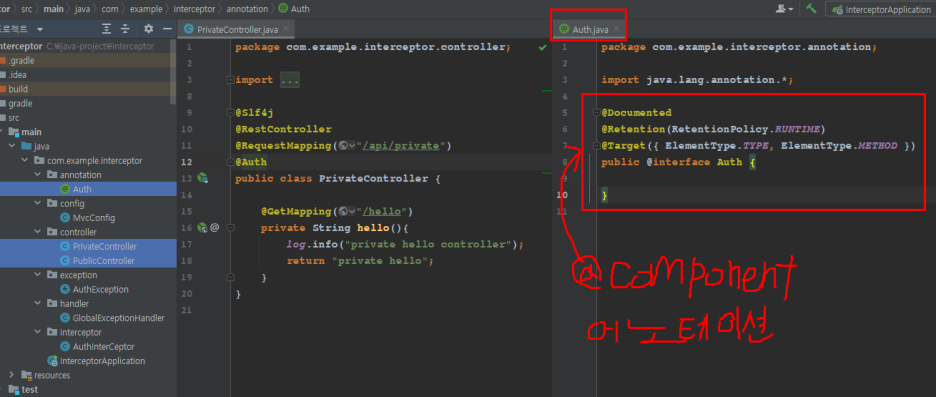Image resolution: width=936 pixels, height=397 pixels.
Task: Select PrivateController in project tree
Action: tap(98, 247)
